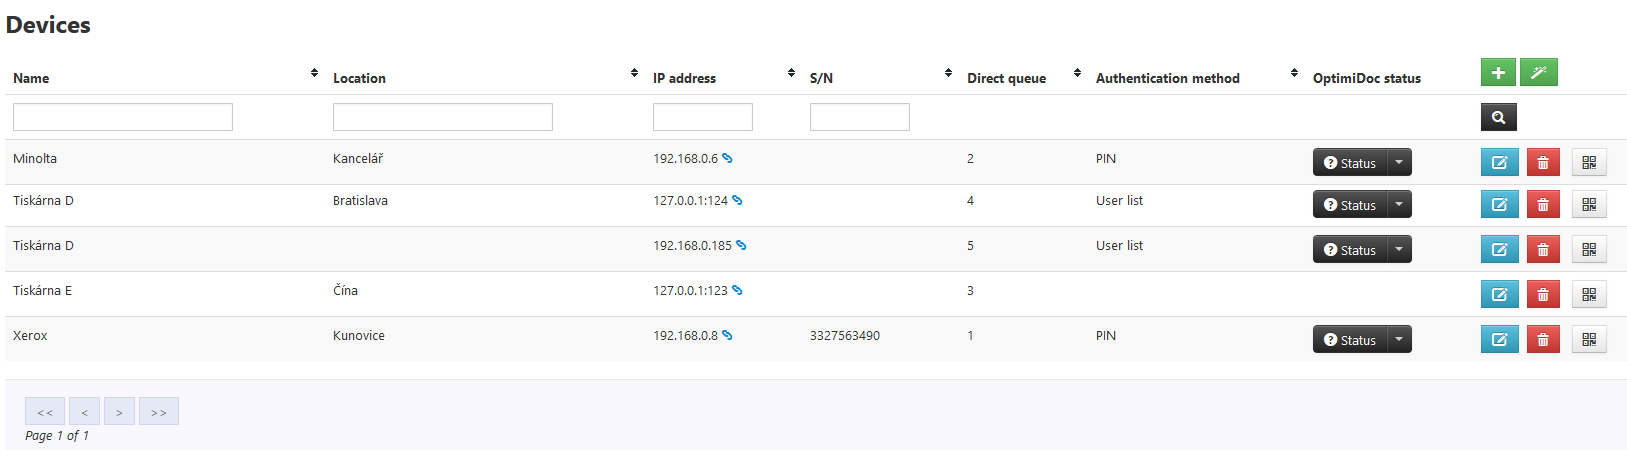Viewport: 1627px width, 450px height.
Task: Edit the Minolta device
Action: point(1499,163)
